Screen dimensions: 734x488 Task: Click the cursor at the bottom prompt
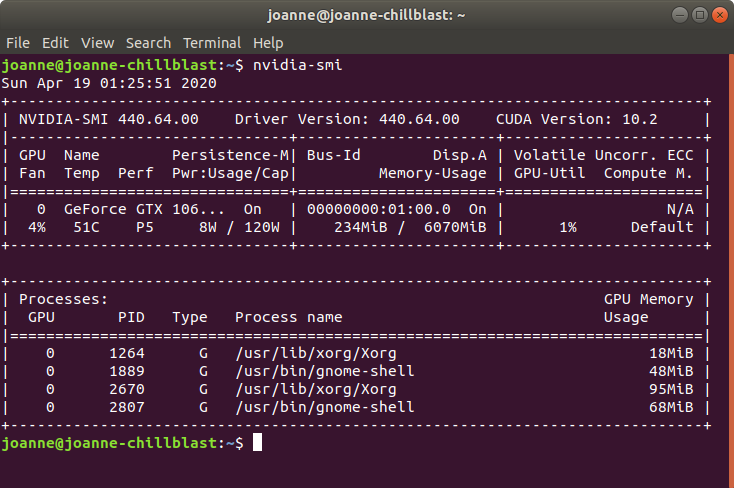click(x=257, y=443)
